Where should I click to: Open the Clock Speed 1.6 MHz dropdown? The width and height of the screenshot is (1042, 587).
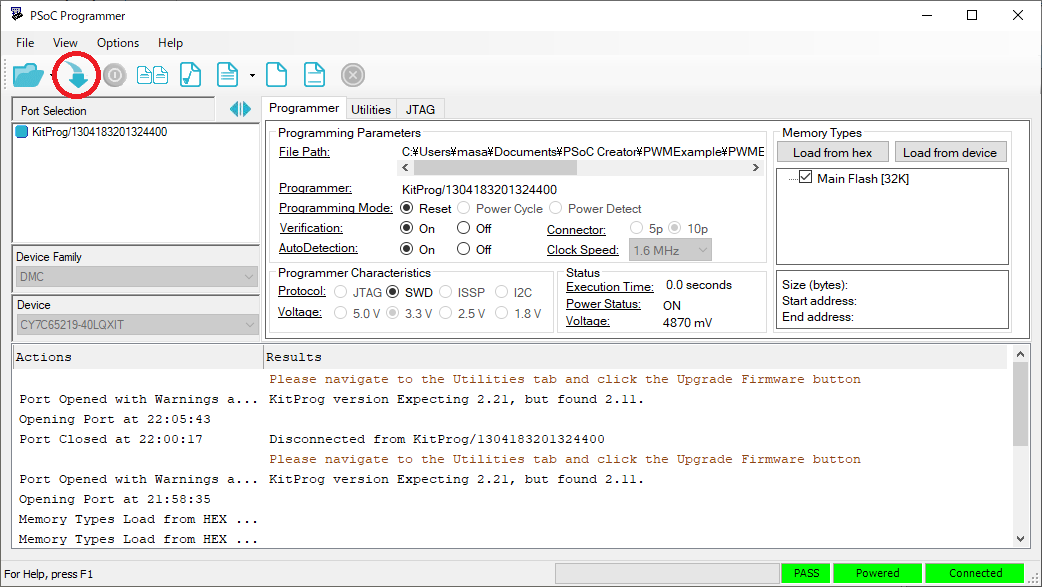670,250
